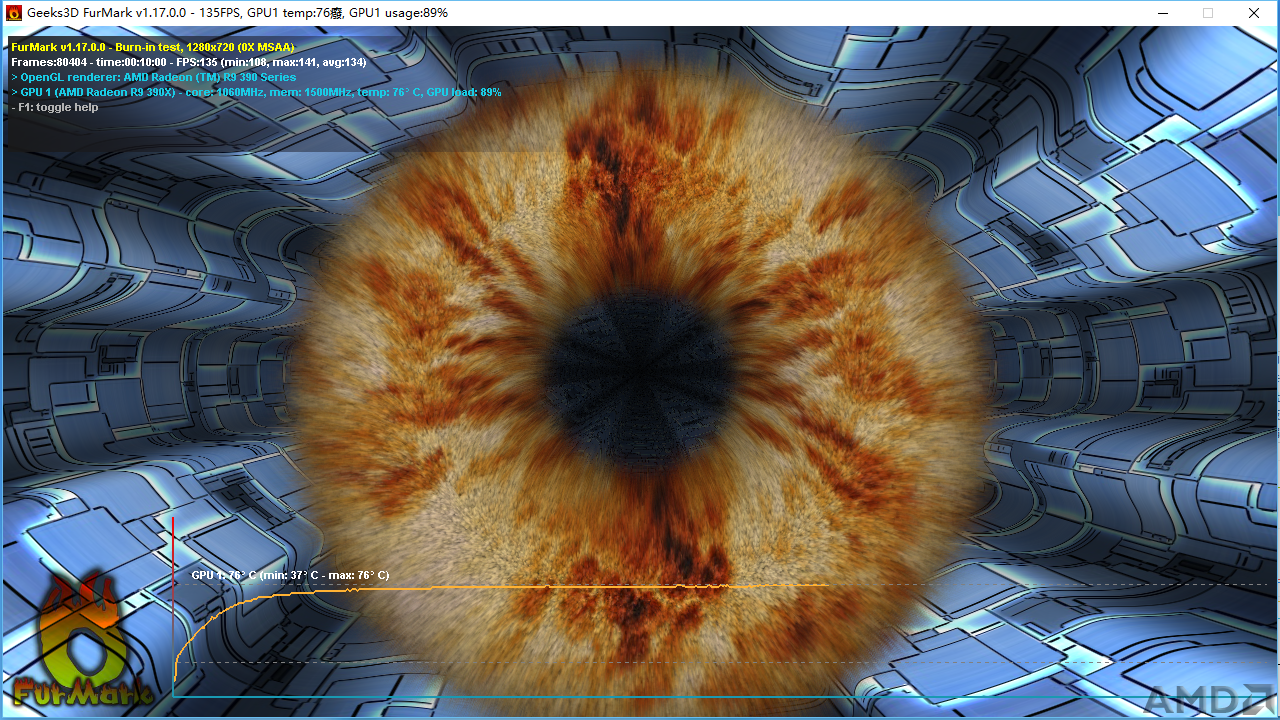This screenshot has height=720, width=1280.
Task: Click the GPU temperature graph label
Action: (x=290, y=575)
